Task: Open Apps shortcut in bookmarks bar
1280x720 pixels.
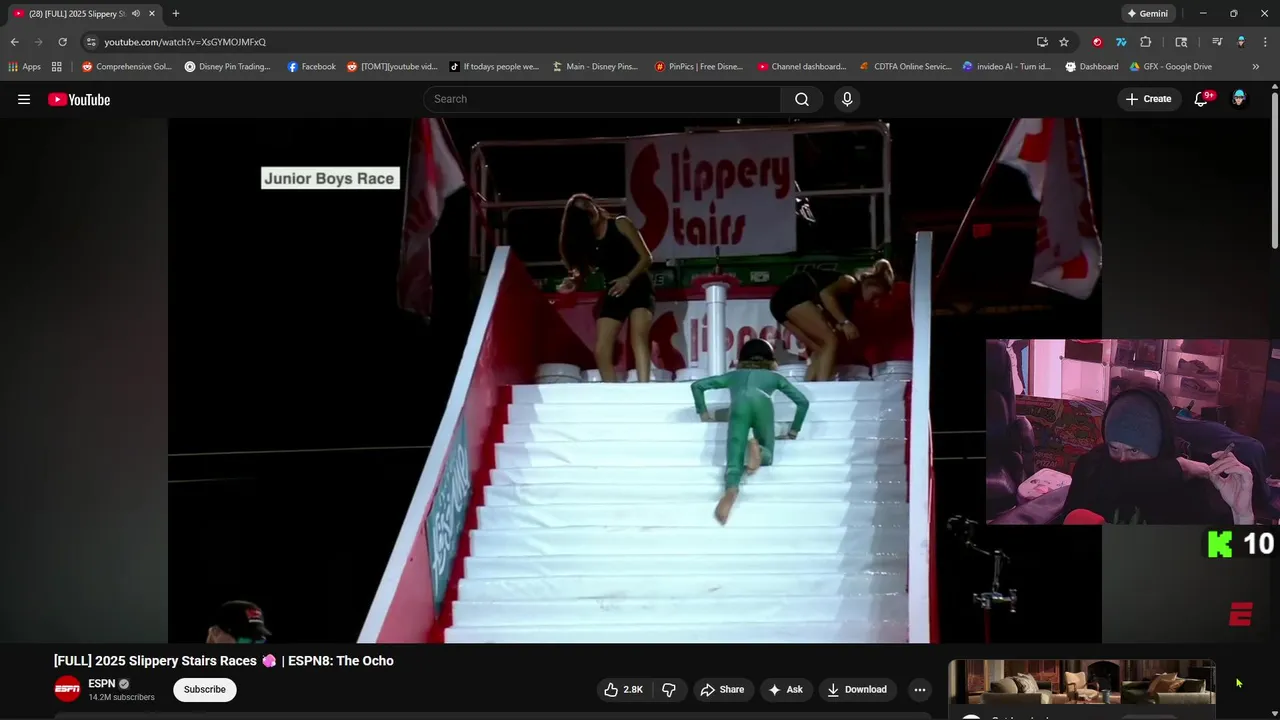Action: (24, 67)
